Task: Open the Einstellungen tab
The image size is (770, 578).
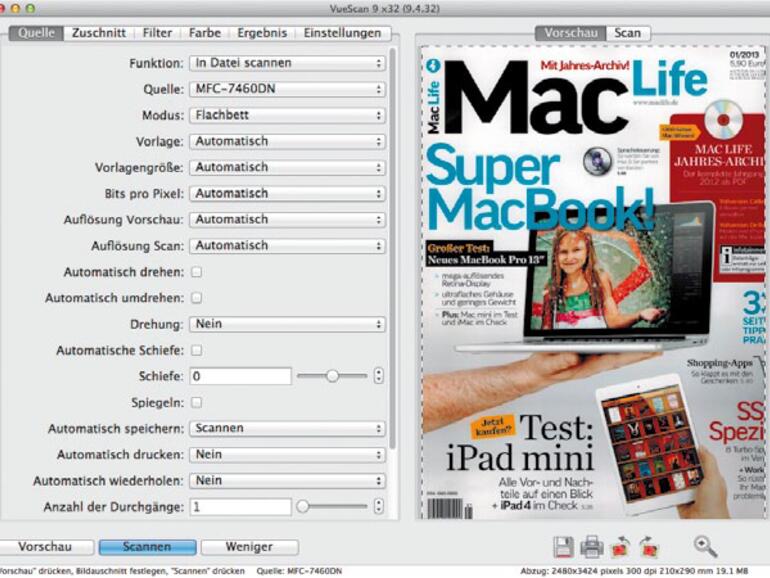Action: pyautogui.click(x=342, y=33)
